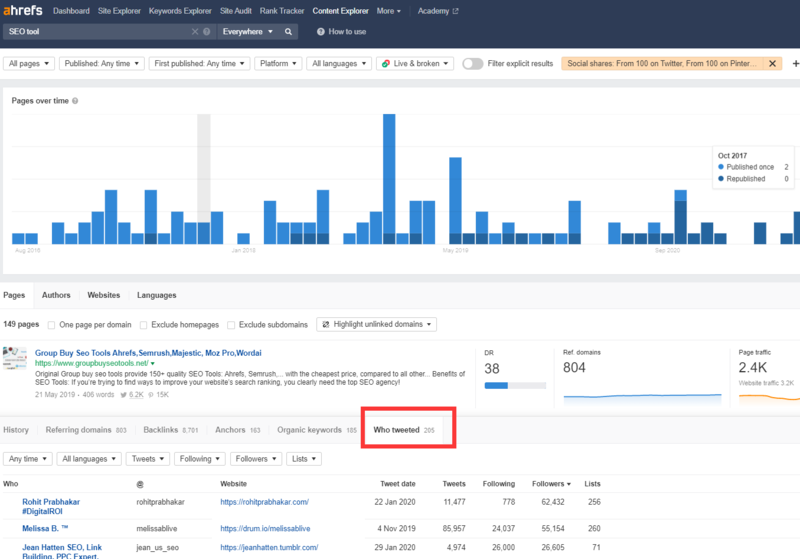Open the Everywhere search scope dropdown

click(x=247, y=32)
